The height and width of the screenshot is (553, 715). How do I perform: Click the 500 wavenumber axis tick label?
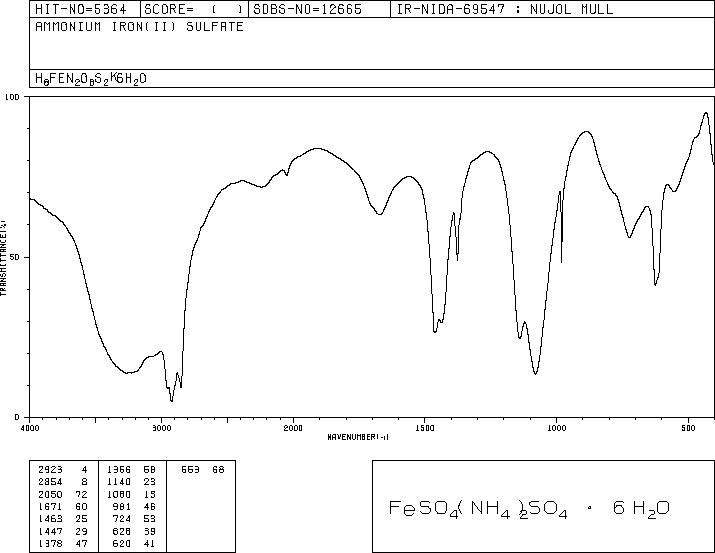click(689, 428)
